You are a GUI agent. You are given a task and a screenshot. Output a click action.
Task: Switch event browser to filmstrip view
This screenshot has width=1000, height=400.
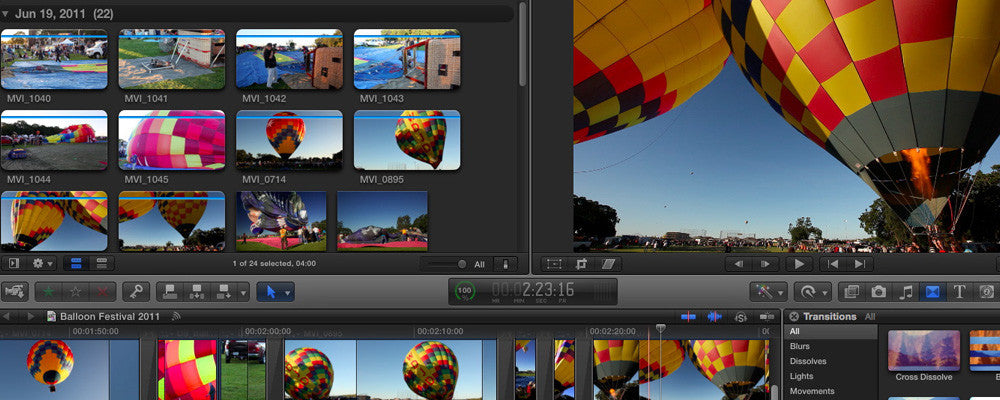(74, 264)
